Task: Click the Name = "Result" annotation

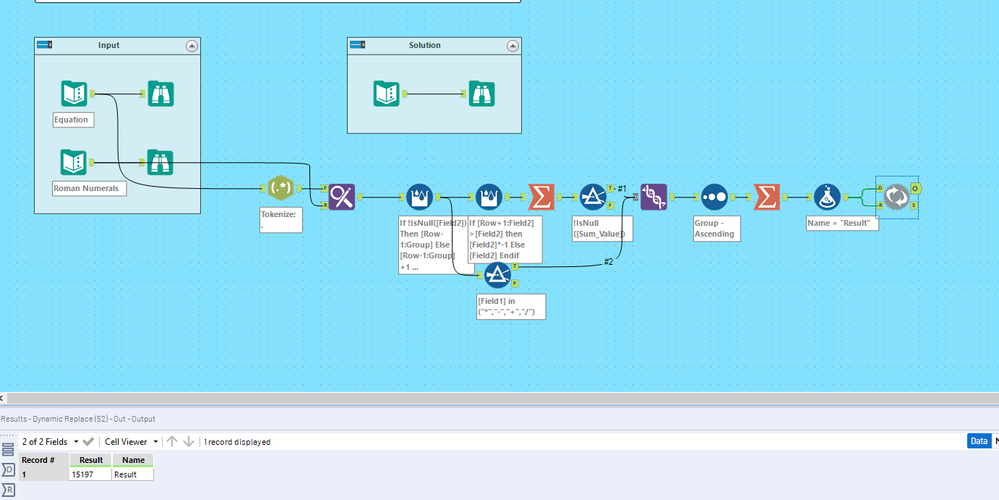Action: coord(842,224)
